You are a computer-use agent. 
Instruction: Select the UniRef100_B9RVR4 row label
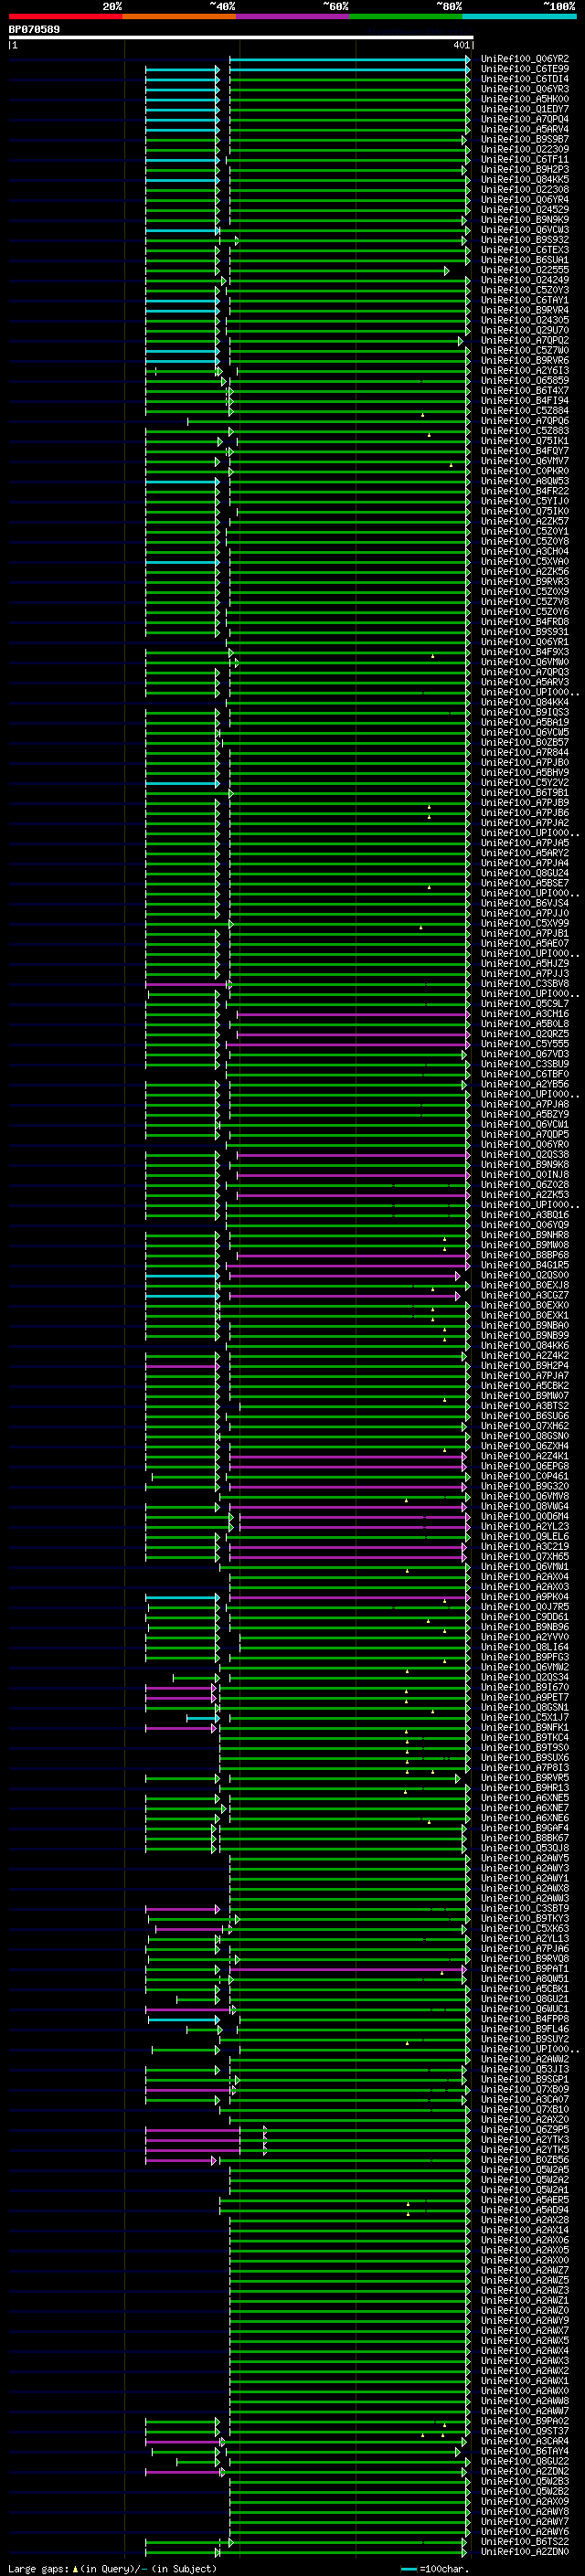coord(525,310)
